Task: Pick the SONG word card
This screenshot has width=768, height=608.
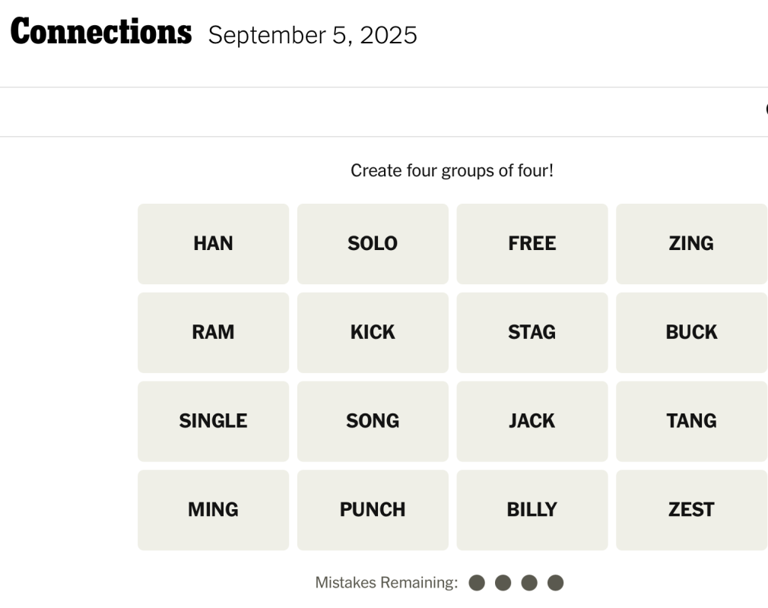Action: (372, 421)
